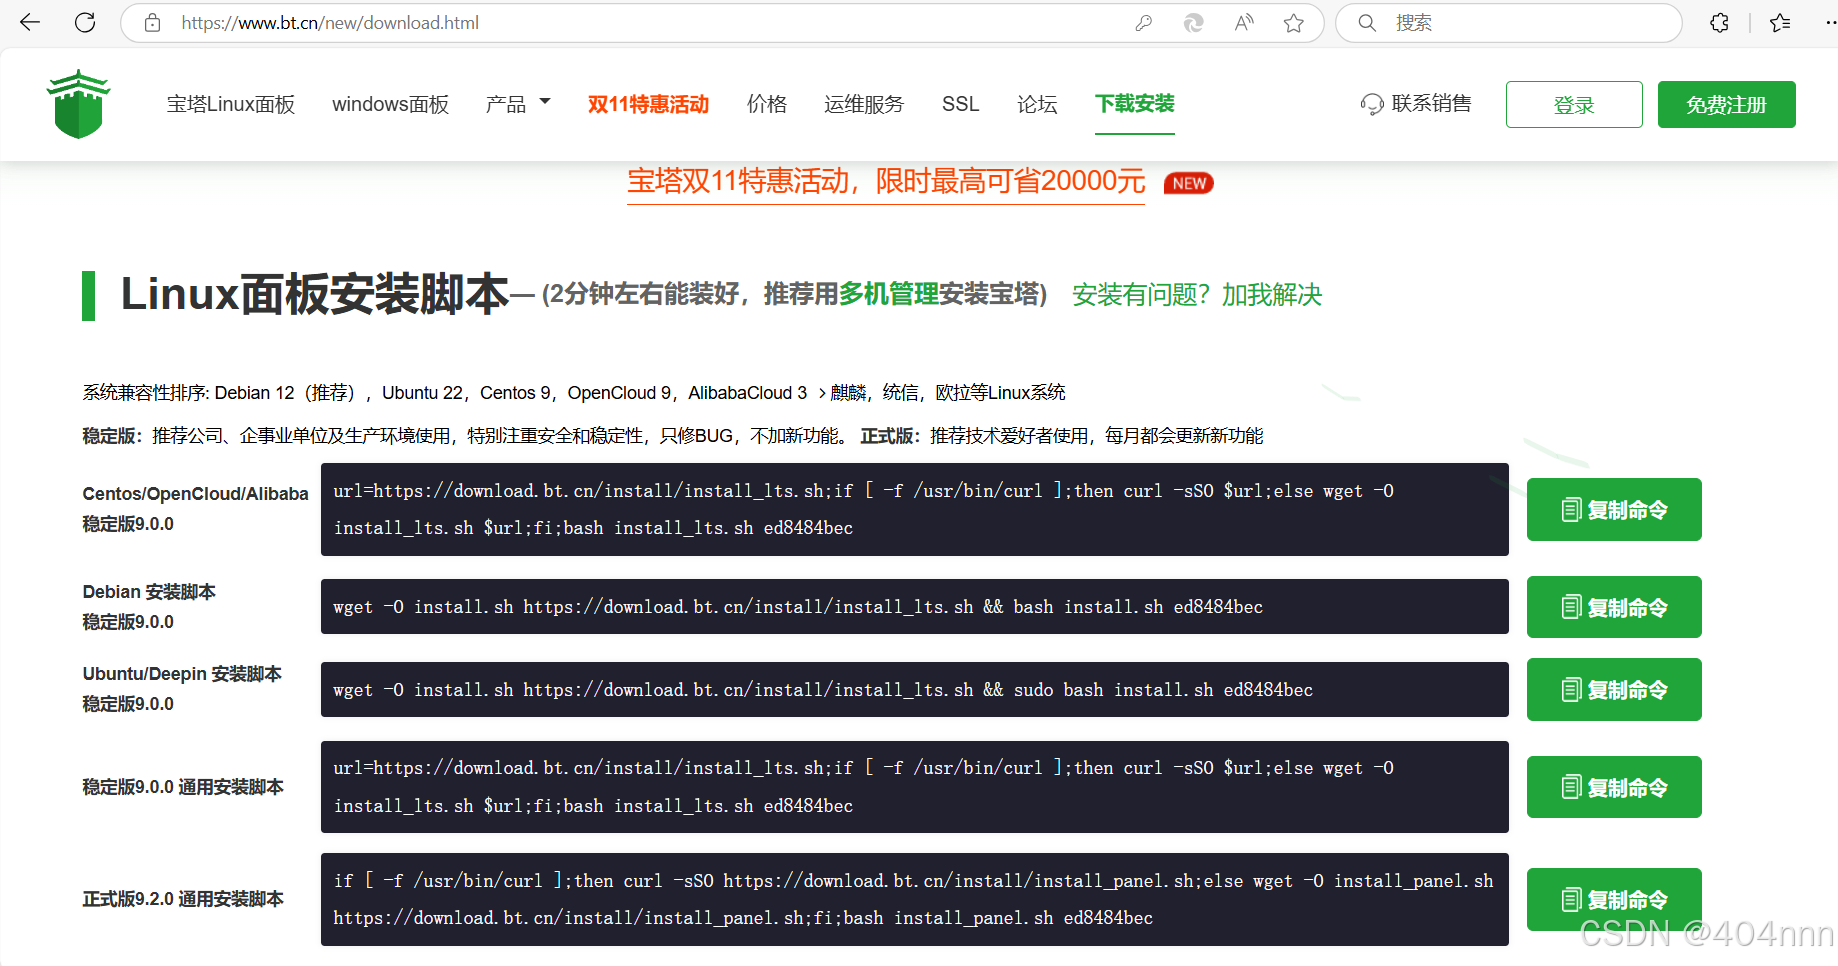Click the Edge refresh-style icon in address bar
Image resolution: width=1838 pixels, height=966 pixels.
pos(1194,23)
